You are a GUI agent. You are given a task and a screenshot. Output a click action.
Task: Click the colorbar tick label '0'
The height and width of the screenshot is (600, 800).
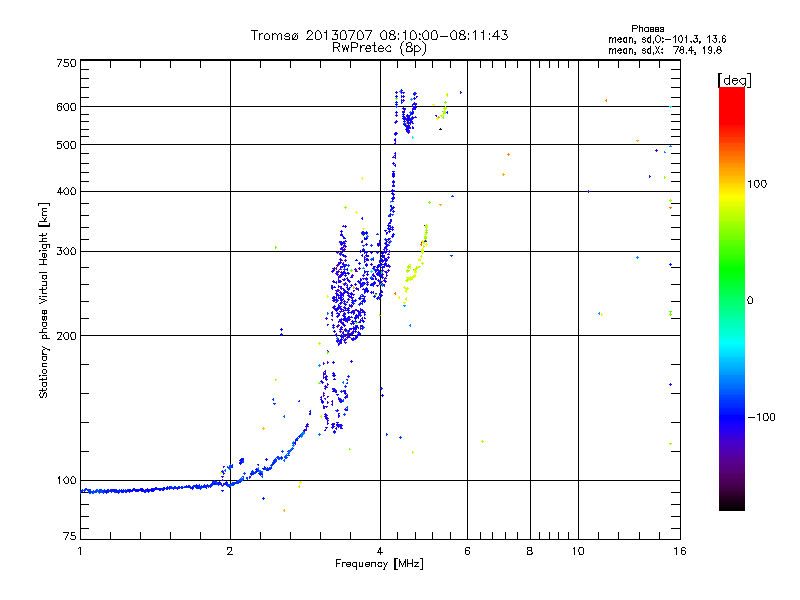point(750,301)
